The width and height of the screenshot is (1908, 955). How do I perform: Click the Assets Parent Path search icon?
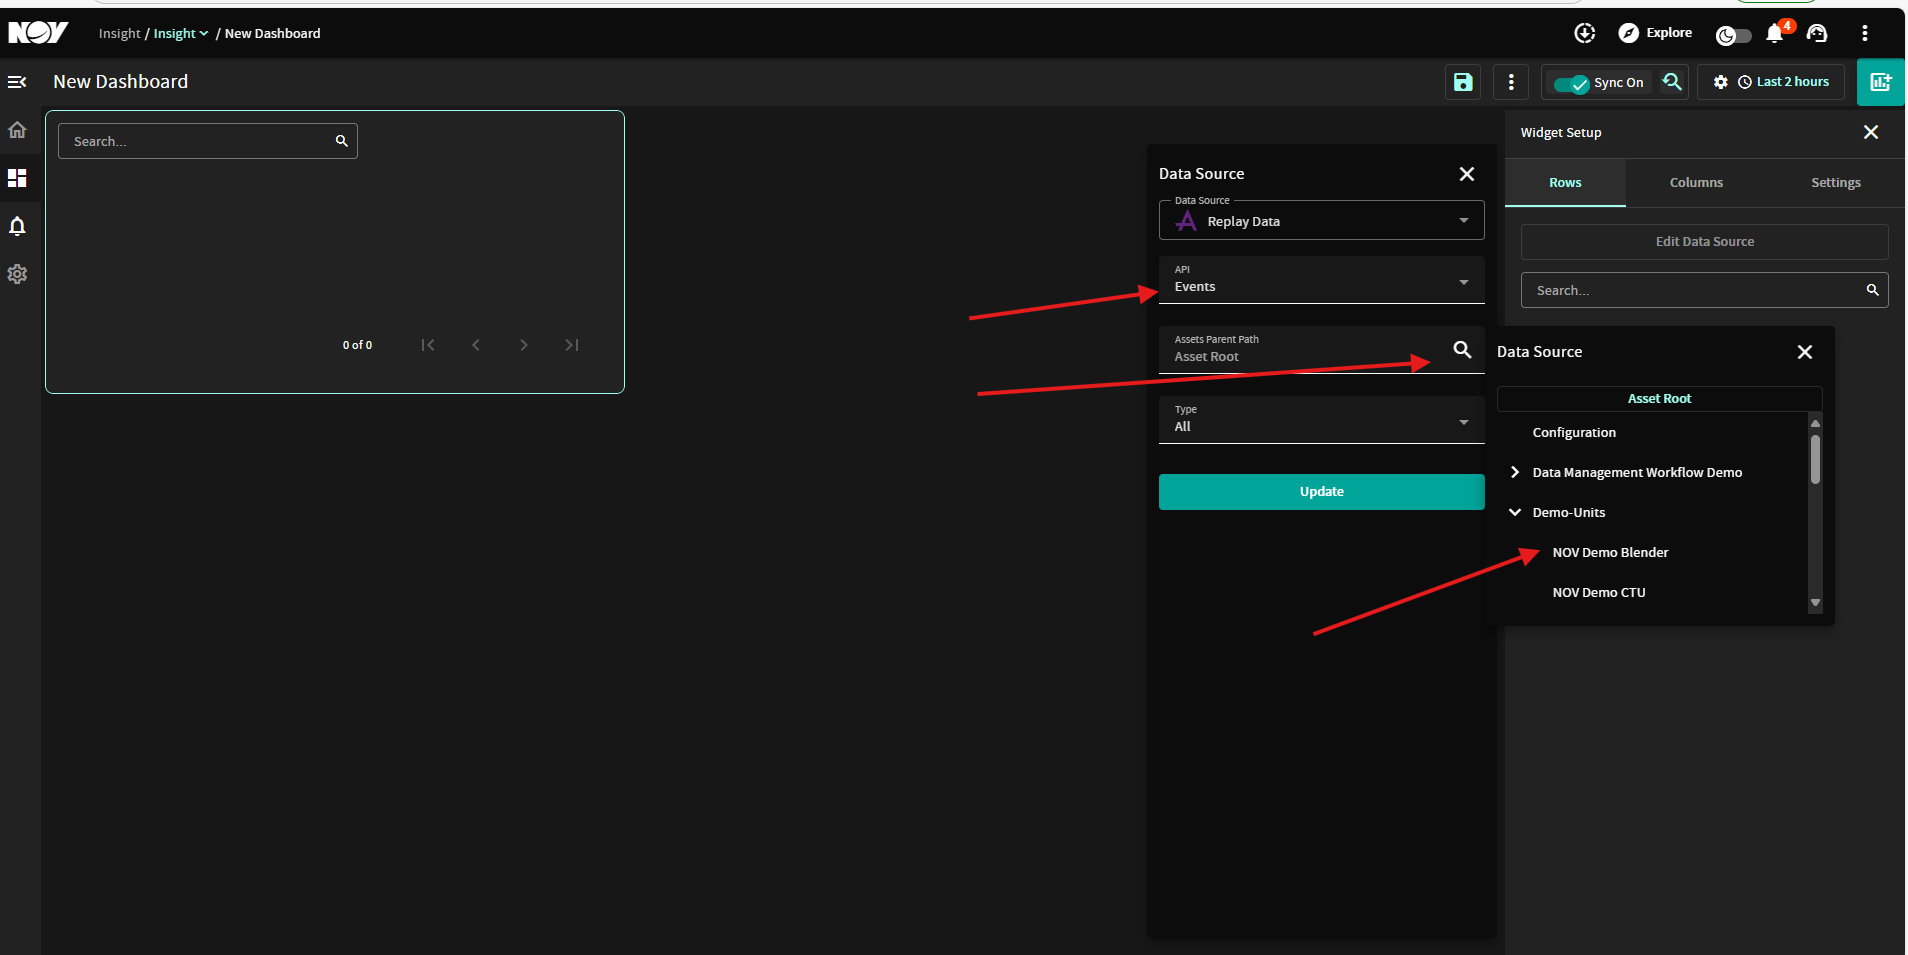pos(1462,349)
